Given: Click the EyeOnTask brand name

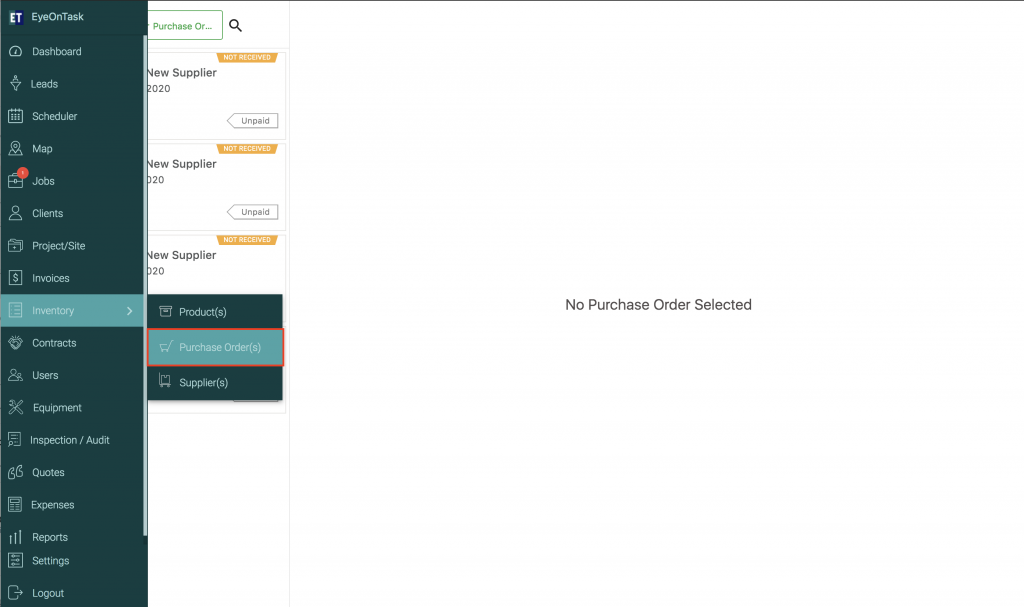Looking at the screenshot, I should (57, 17).
